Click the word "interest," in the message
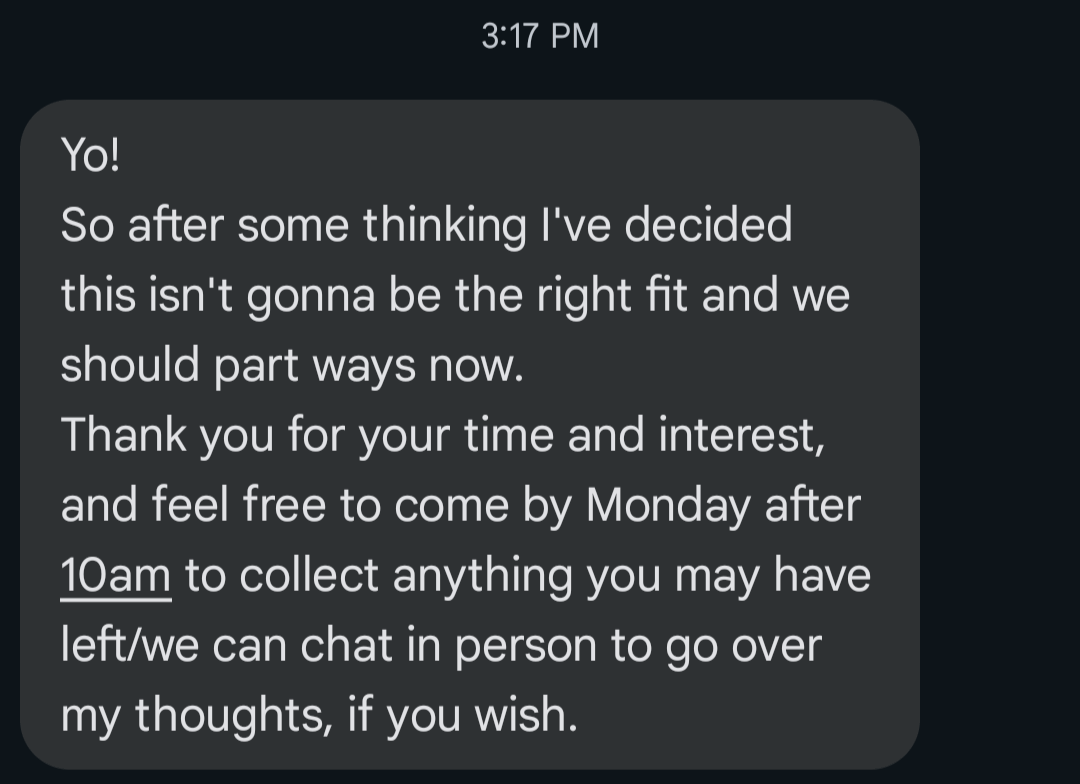The width and height of the screenshot is (1080, 784). point(742,436)
